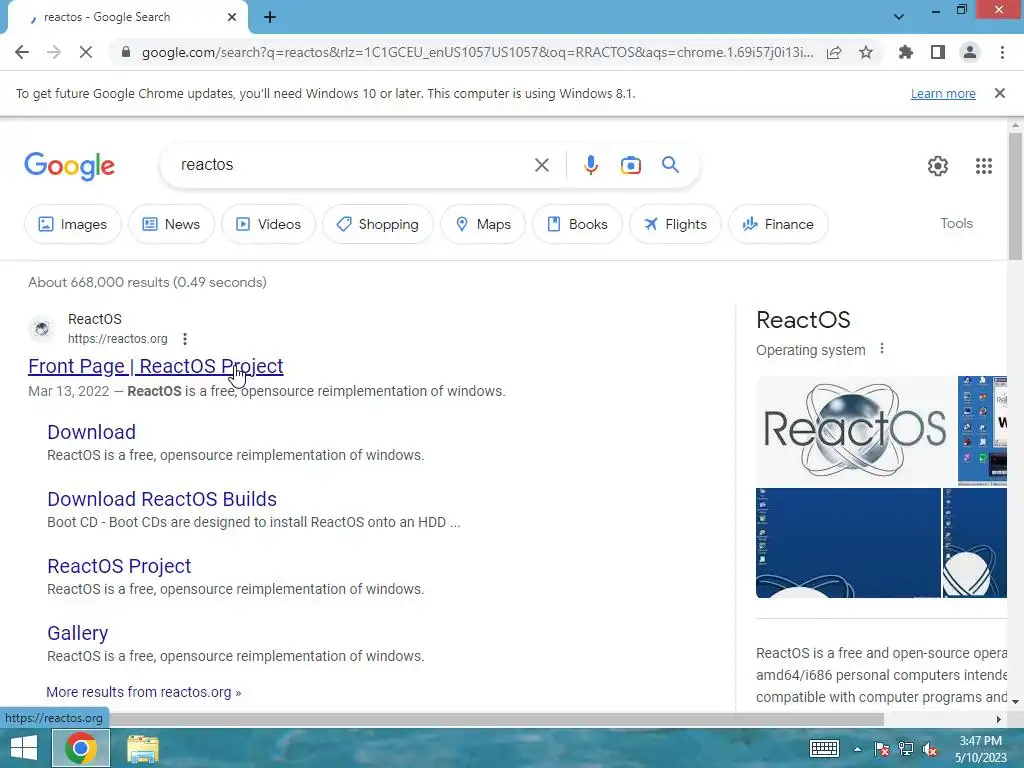This screenshot has width=1024, height=768.
Task: Switch to News results
Action: coord(171,224)
